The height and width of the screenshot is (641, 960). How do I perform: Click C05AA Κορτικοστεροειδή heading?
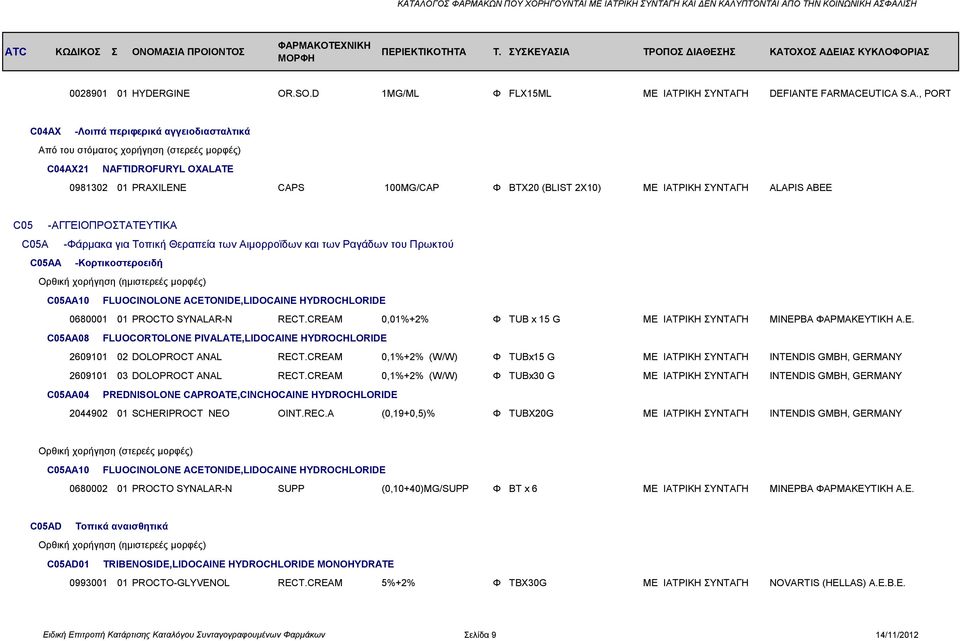coord(96,263)
